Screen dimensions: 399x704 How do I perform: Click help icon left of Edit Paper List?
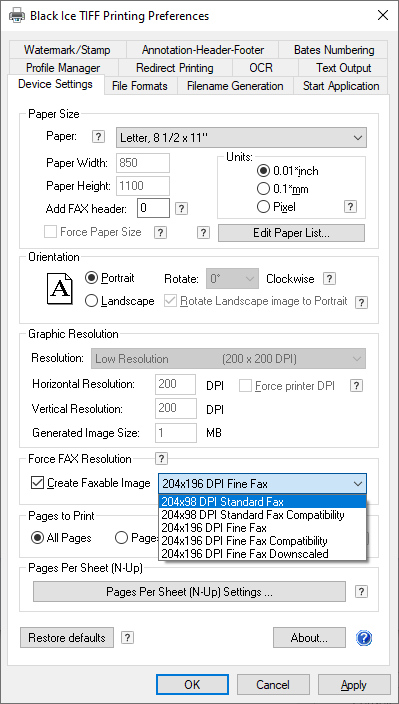(x=203, y=232)
